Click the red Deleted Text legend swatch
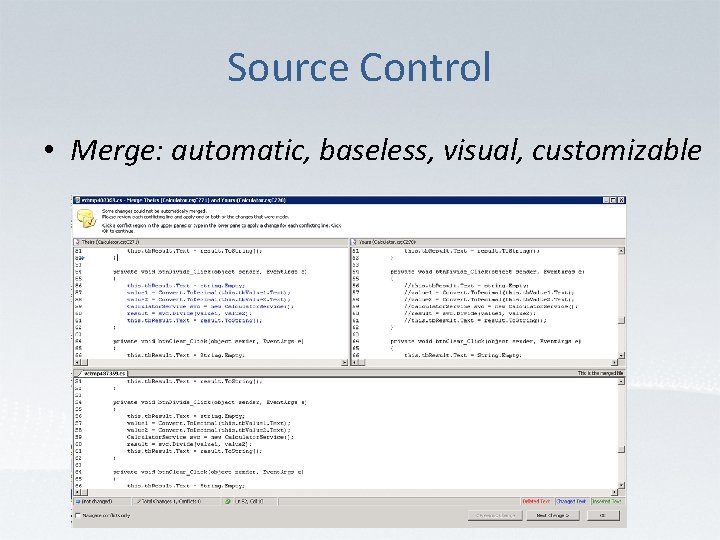720x540 pixels. [x=536, y=501]
